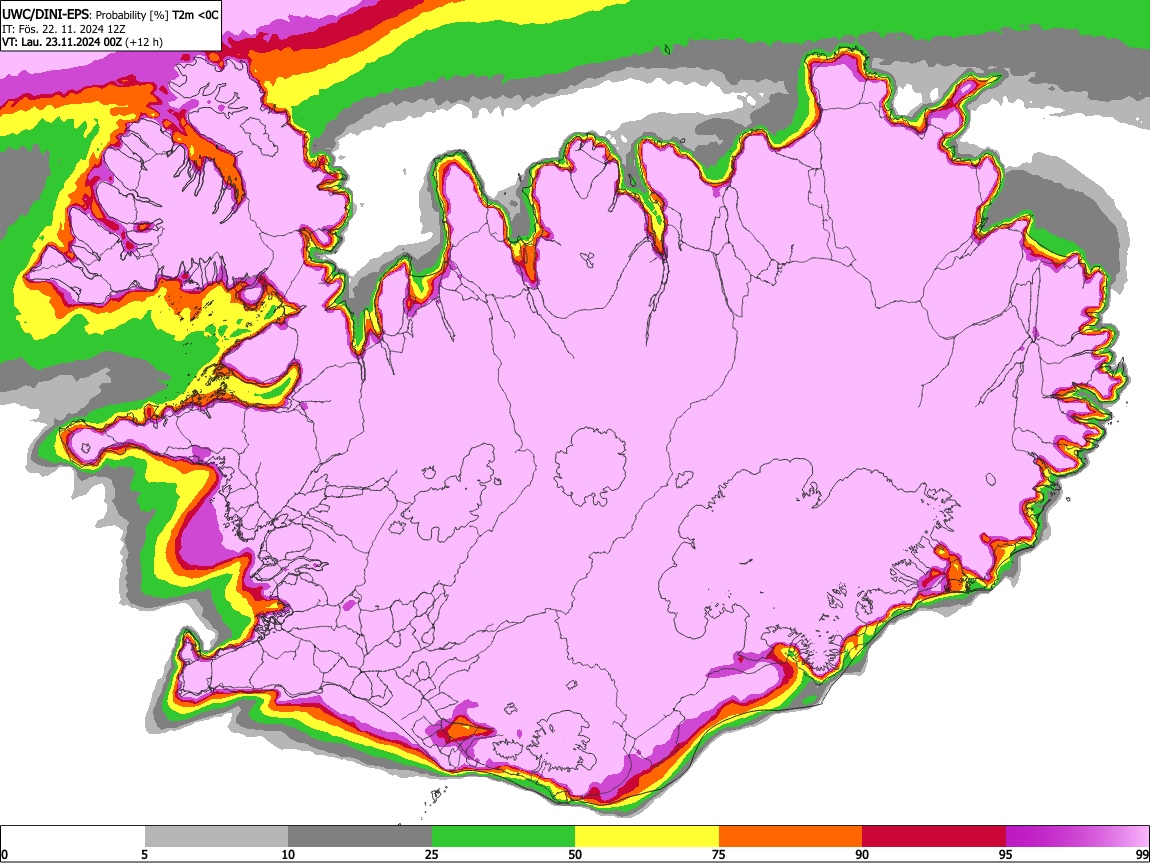Click the legend value '95'
Viewport: 1150px width, 863px height.
click(1006, 855)
